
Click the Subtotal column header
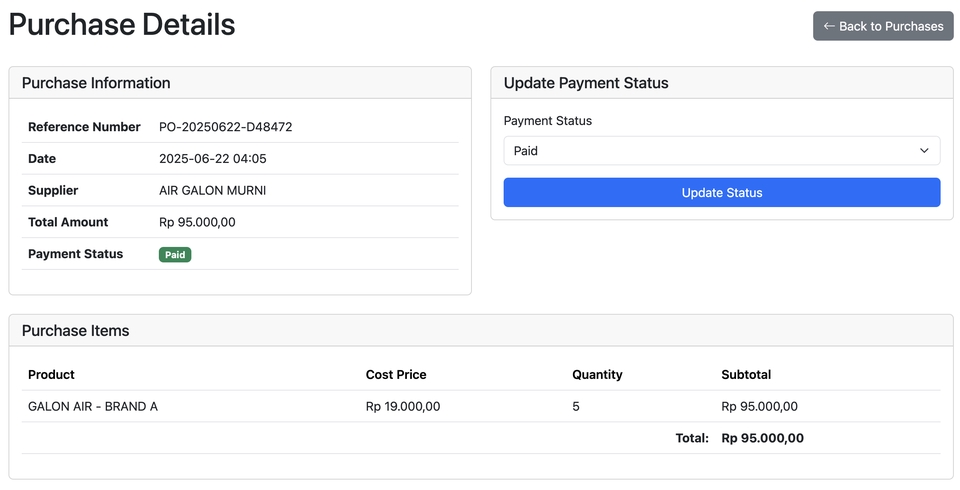746,374
